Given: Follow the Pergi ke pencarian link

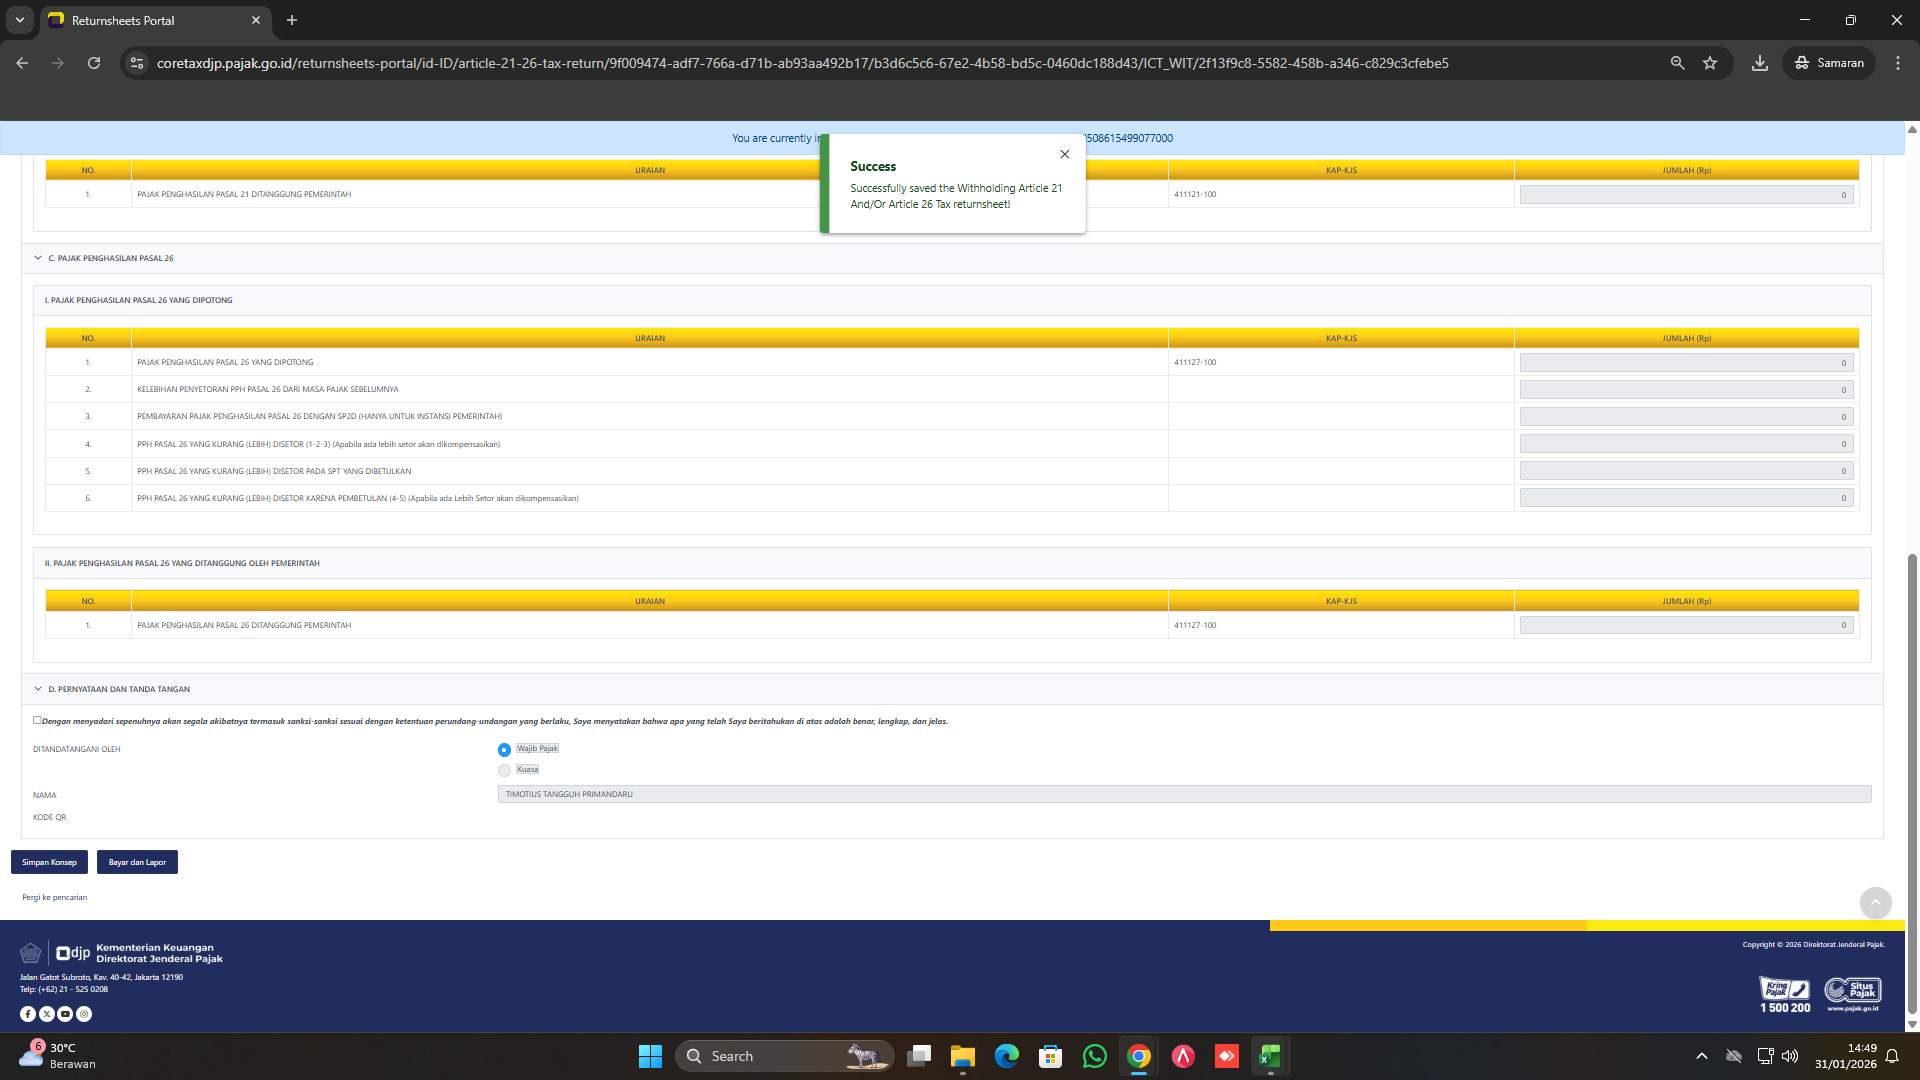Looking at the screenshot, I should point(54,897).
